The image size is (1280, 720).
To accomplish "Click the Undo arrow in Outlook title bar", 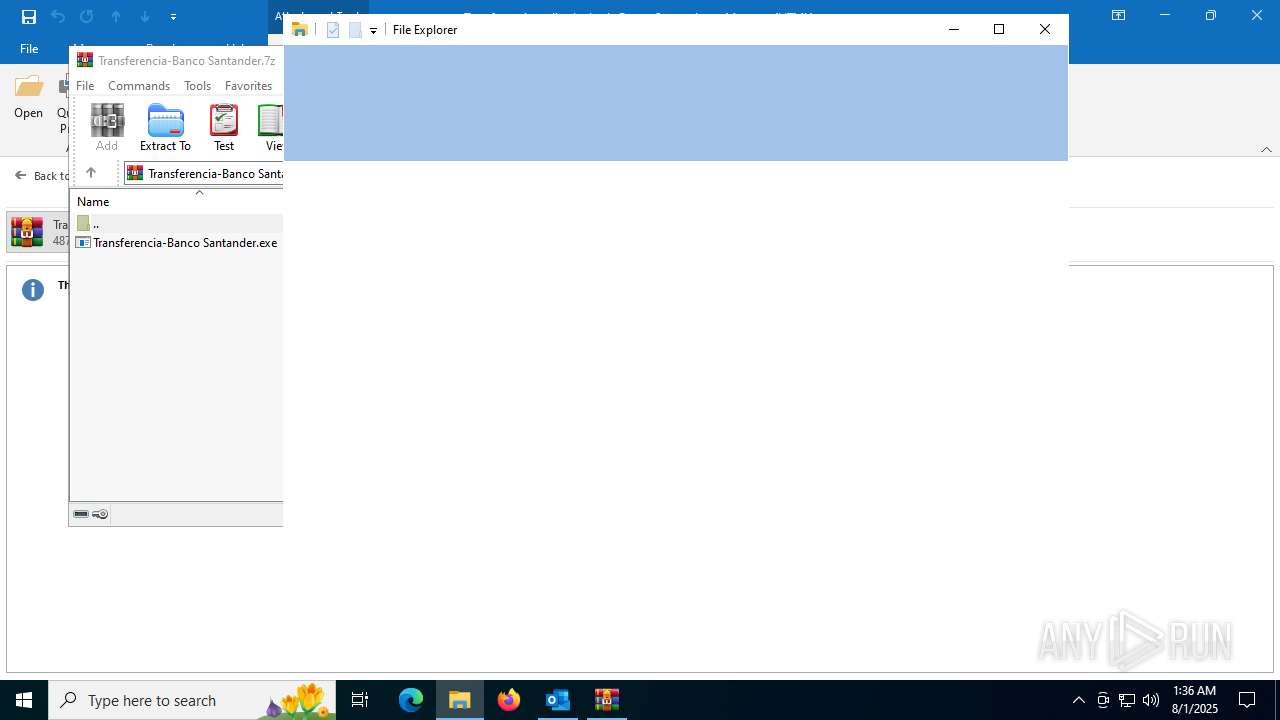I will tap(58, 16).
